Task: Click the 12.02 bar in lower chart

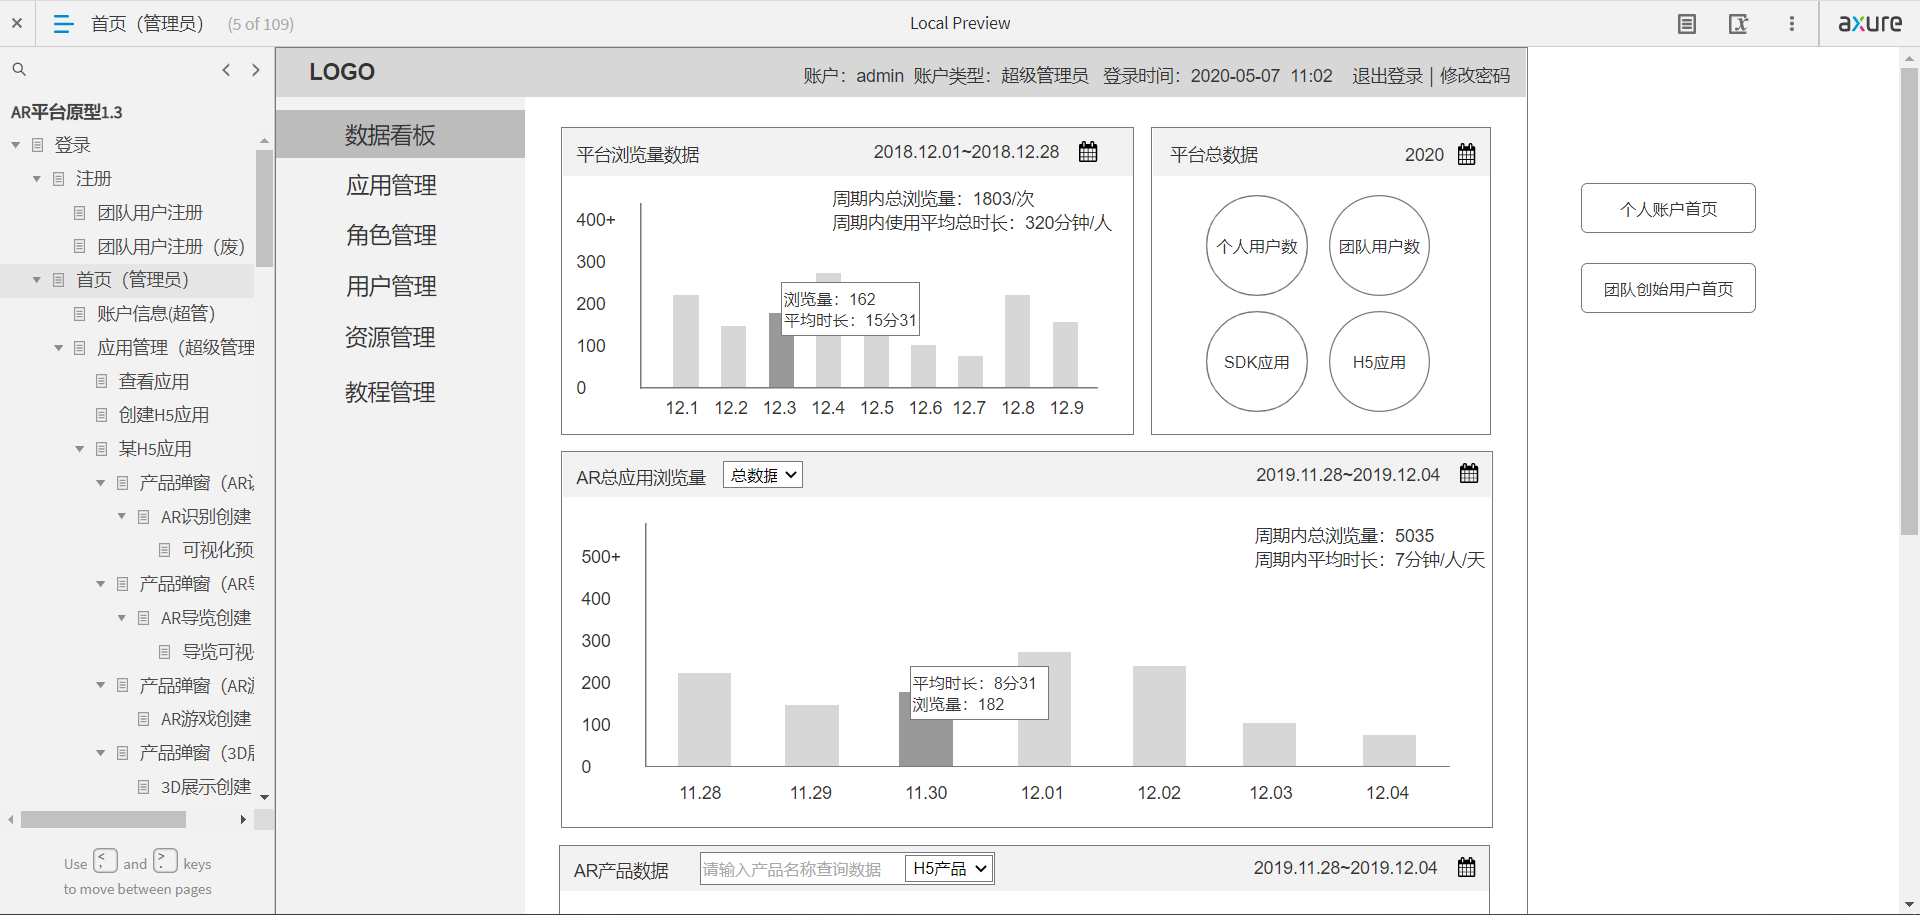Action: click(1159, 716)
